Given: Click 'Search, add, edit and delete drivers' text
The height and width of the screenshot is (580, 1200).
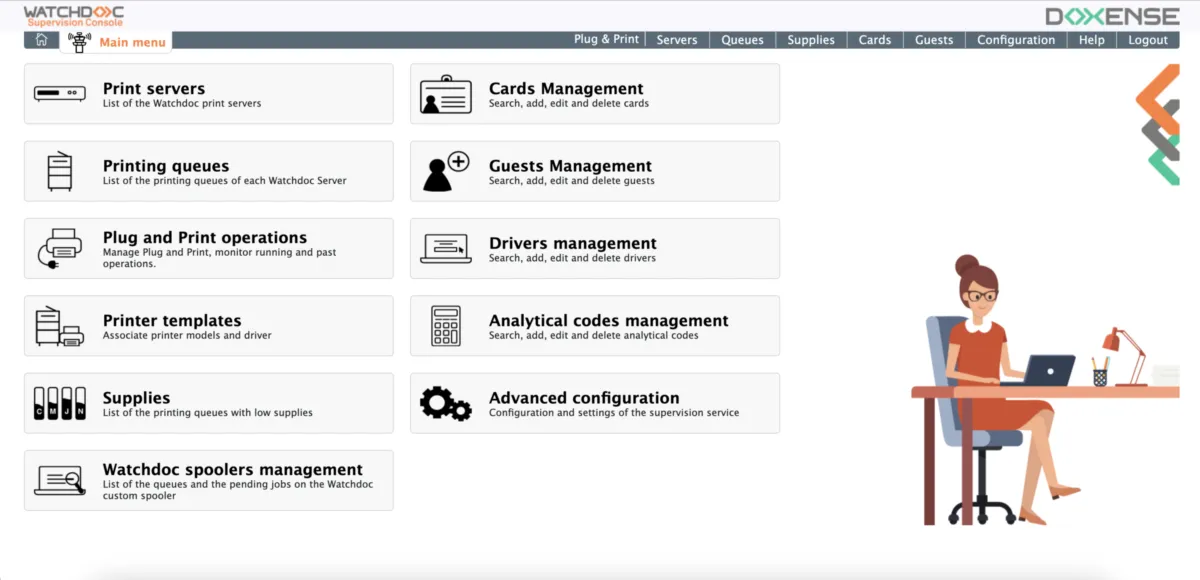Looking at the screenshot, I should pyautogui.click(x=572, y=258).
